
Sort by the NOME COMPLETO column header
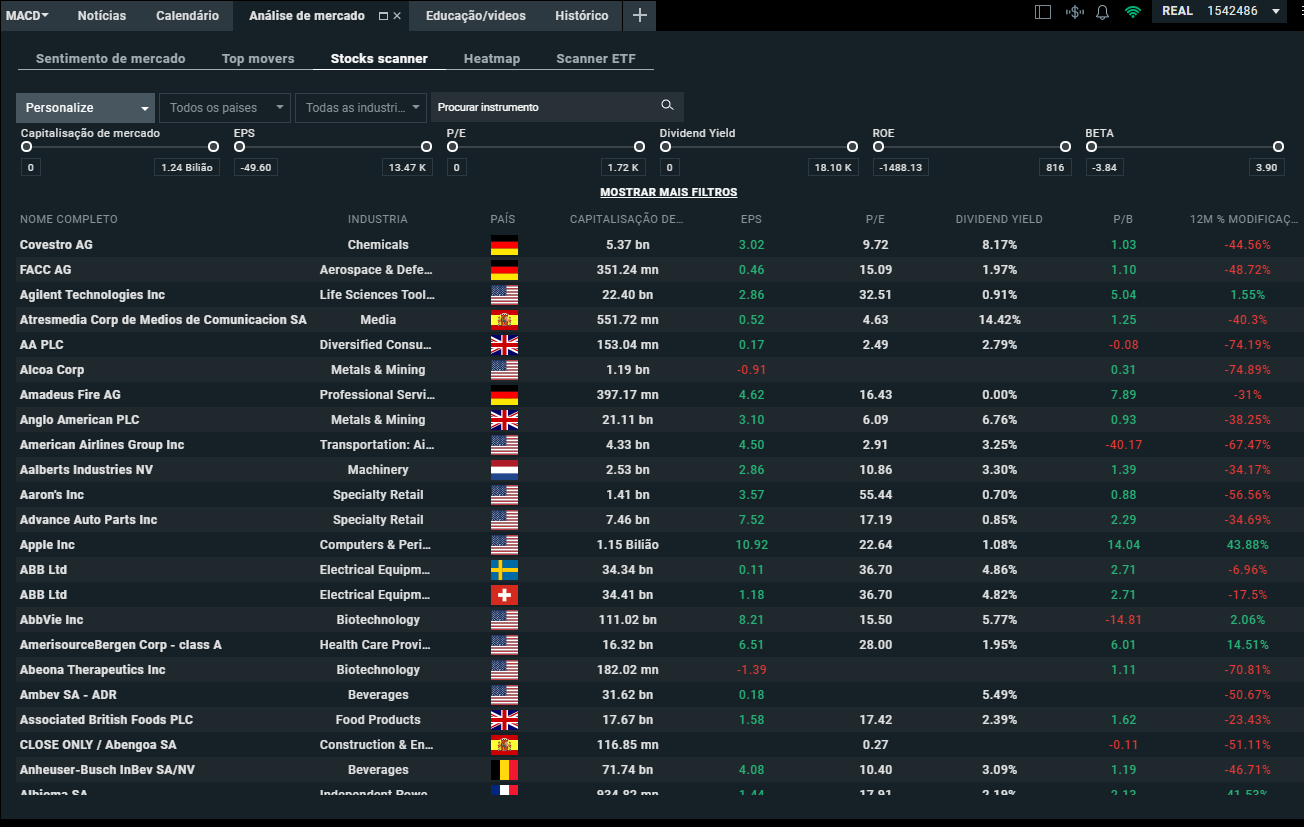pyautogui.click(x=69, y=219)
